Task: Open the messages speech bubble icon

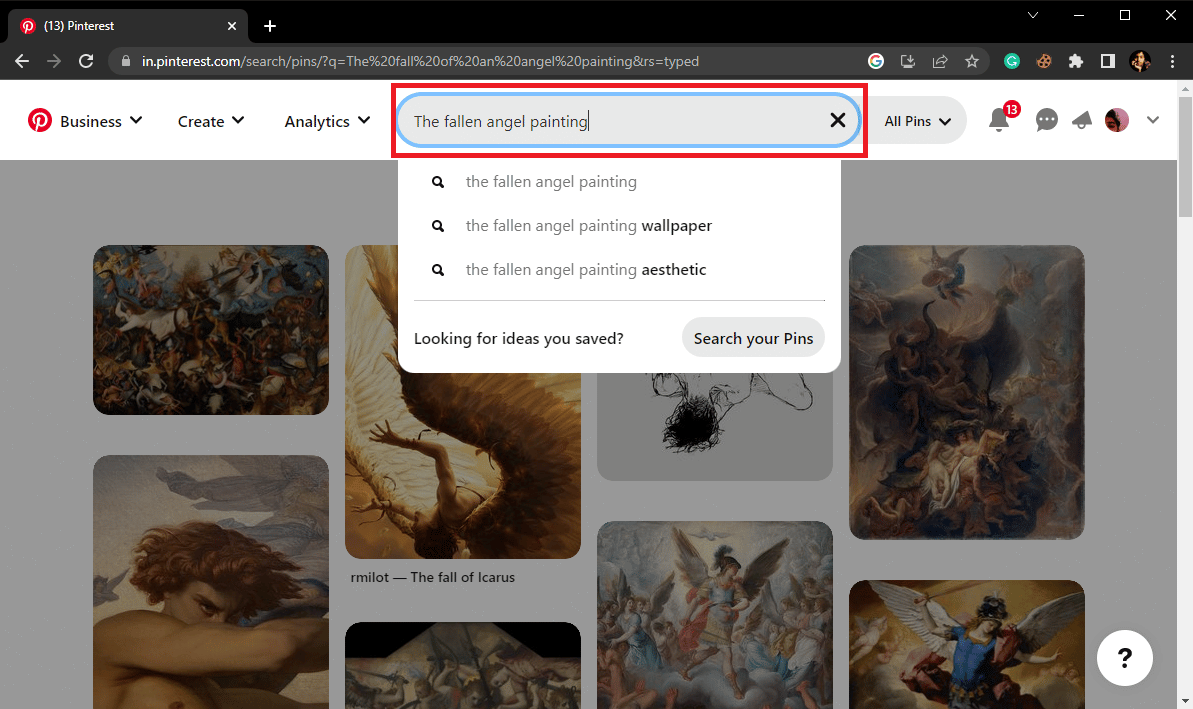Action: click(1046, 120)
